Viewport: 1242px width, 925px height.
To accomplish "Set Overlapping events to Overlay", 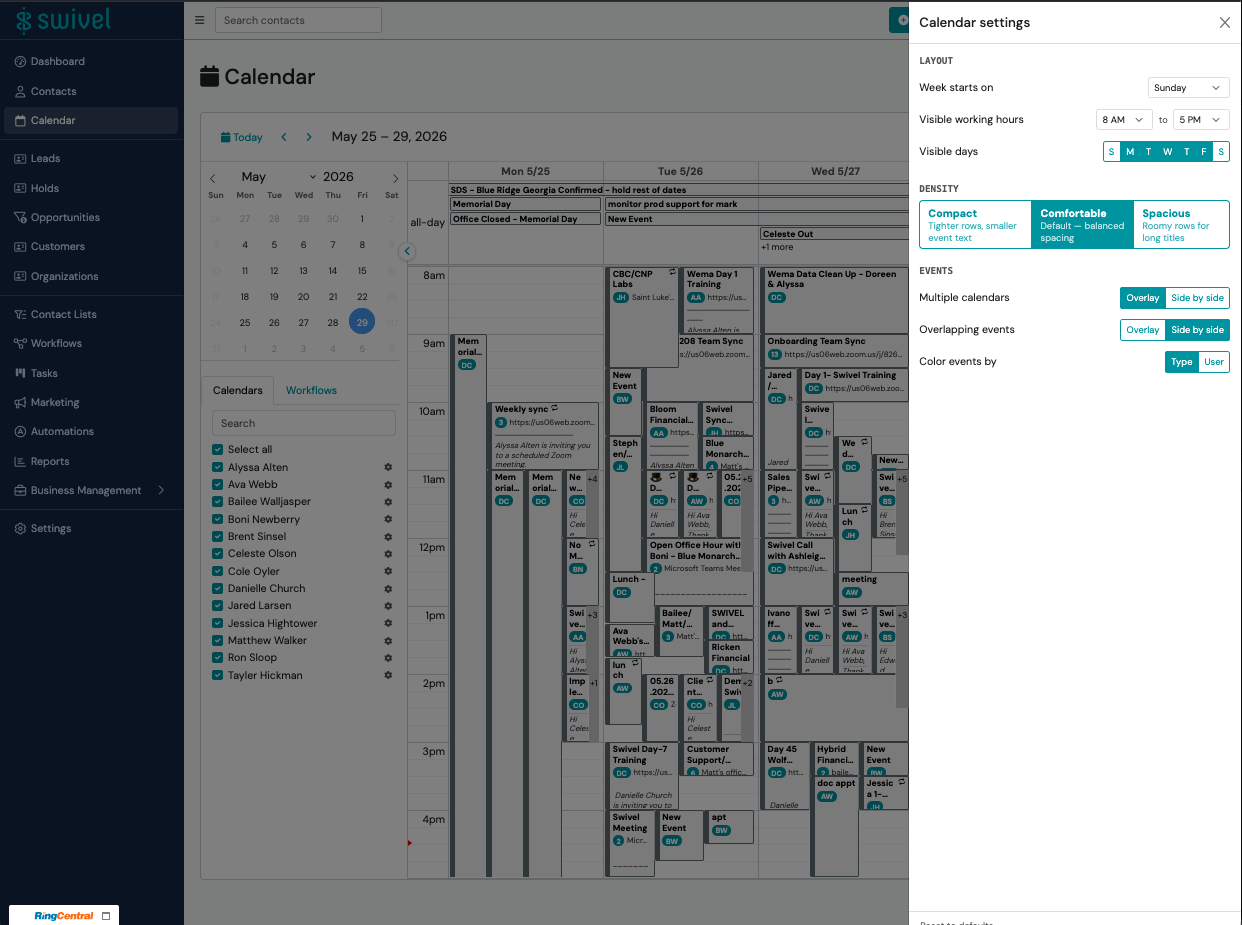I will pos(1143,330).
